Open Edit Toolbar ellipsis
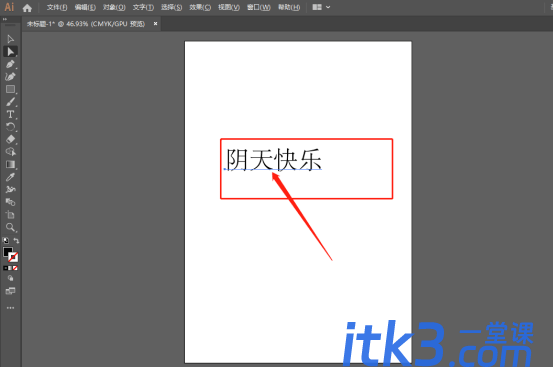The image size is (554, 368). coord(10,308)
